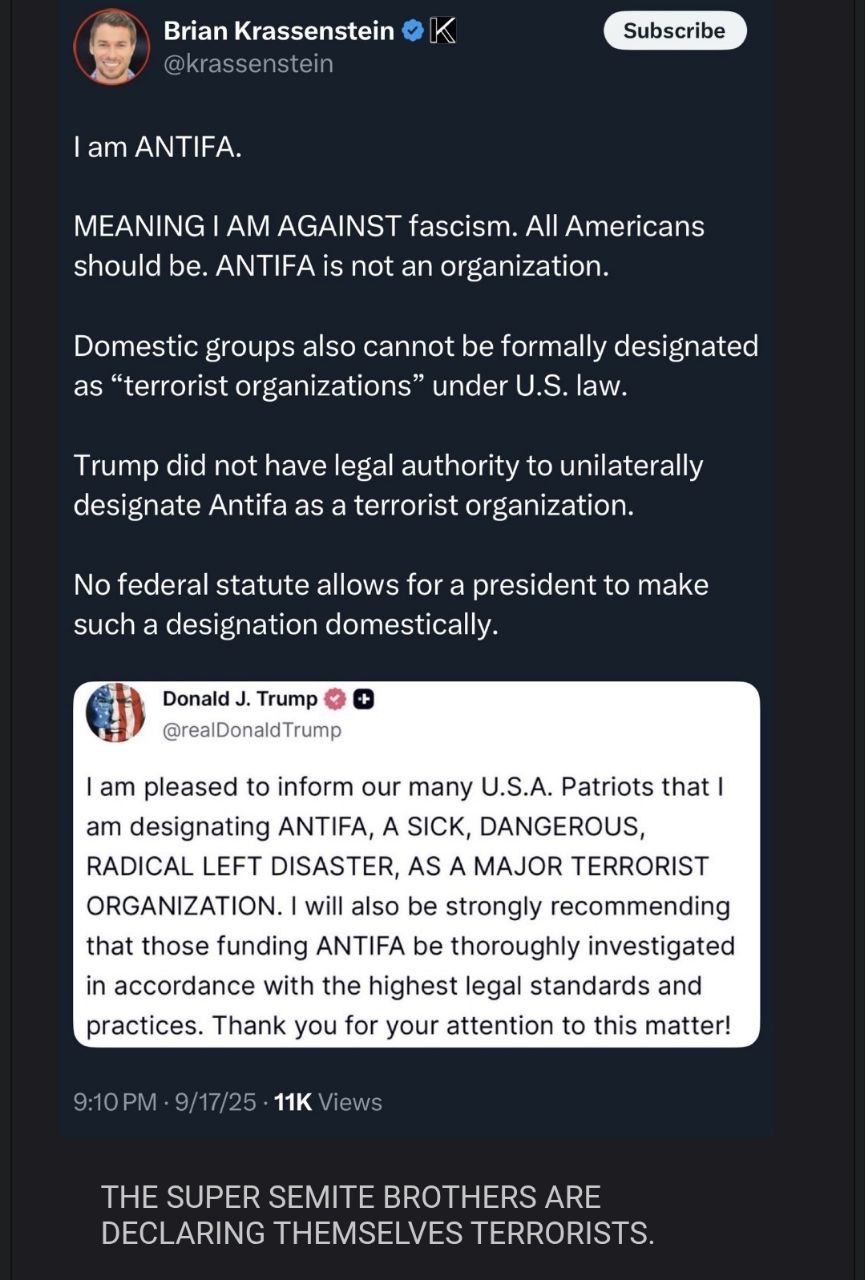Click the "Trump did not have legal authority" paragraph
Screen dimensions: 865x1280
388,485
